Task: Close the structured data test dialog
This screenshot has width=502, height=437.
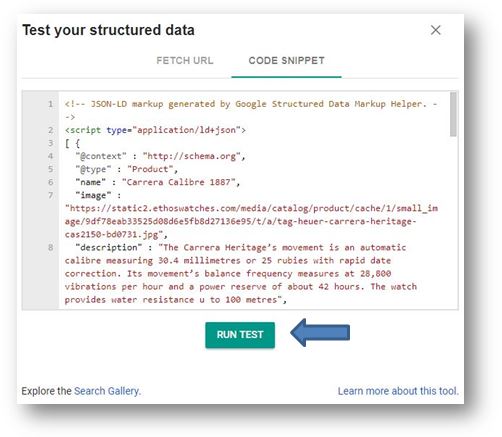Action: (435, 30)
